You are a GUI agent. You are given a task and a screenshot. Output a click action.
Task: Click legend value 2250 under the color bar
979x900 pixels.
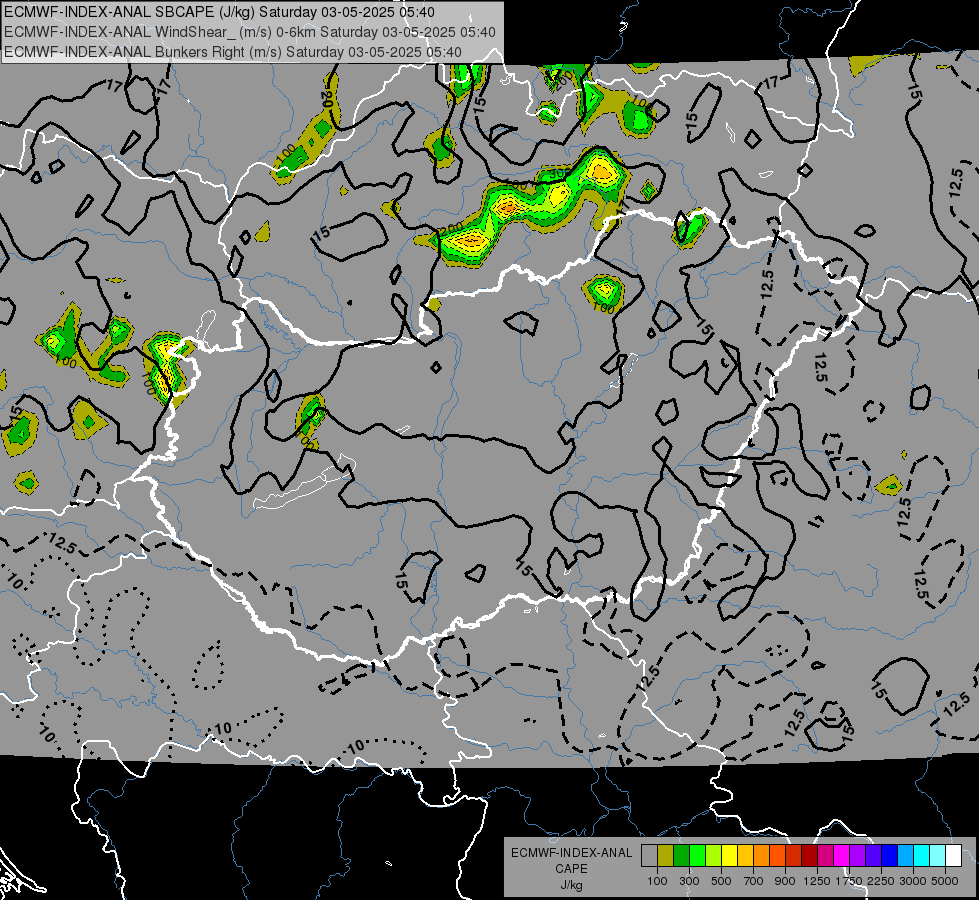pos(880,881)
